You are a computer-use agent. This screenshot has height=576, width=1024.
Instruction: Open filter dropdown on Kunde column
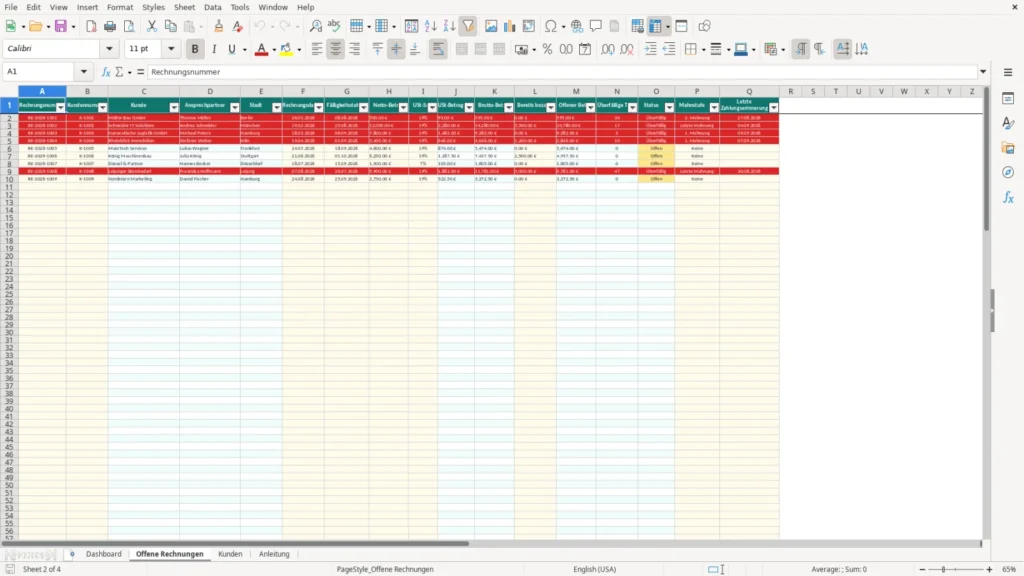tap(174, 107)
